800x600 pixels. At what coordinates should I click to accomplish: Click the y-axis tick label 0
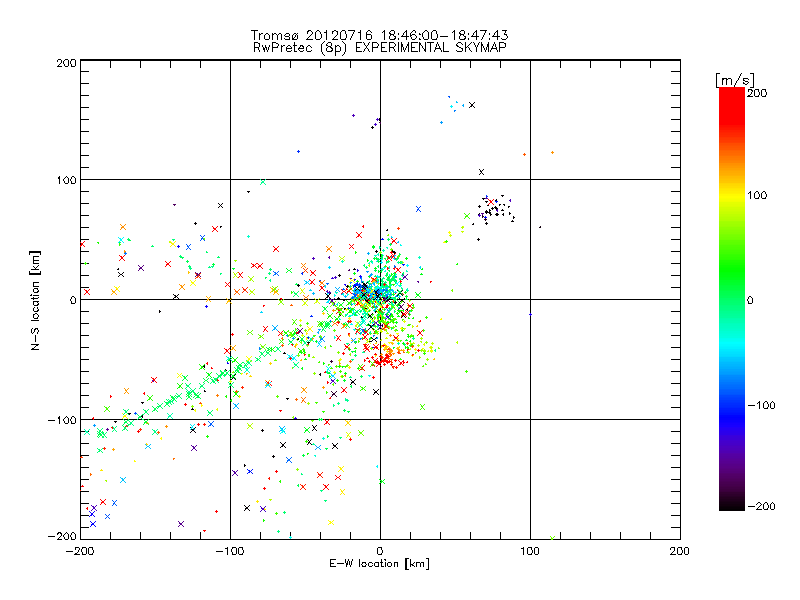(x=73, y=300)
